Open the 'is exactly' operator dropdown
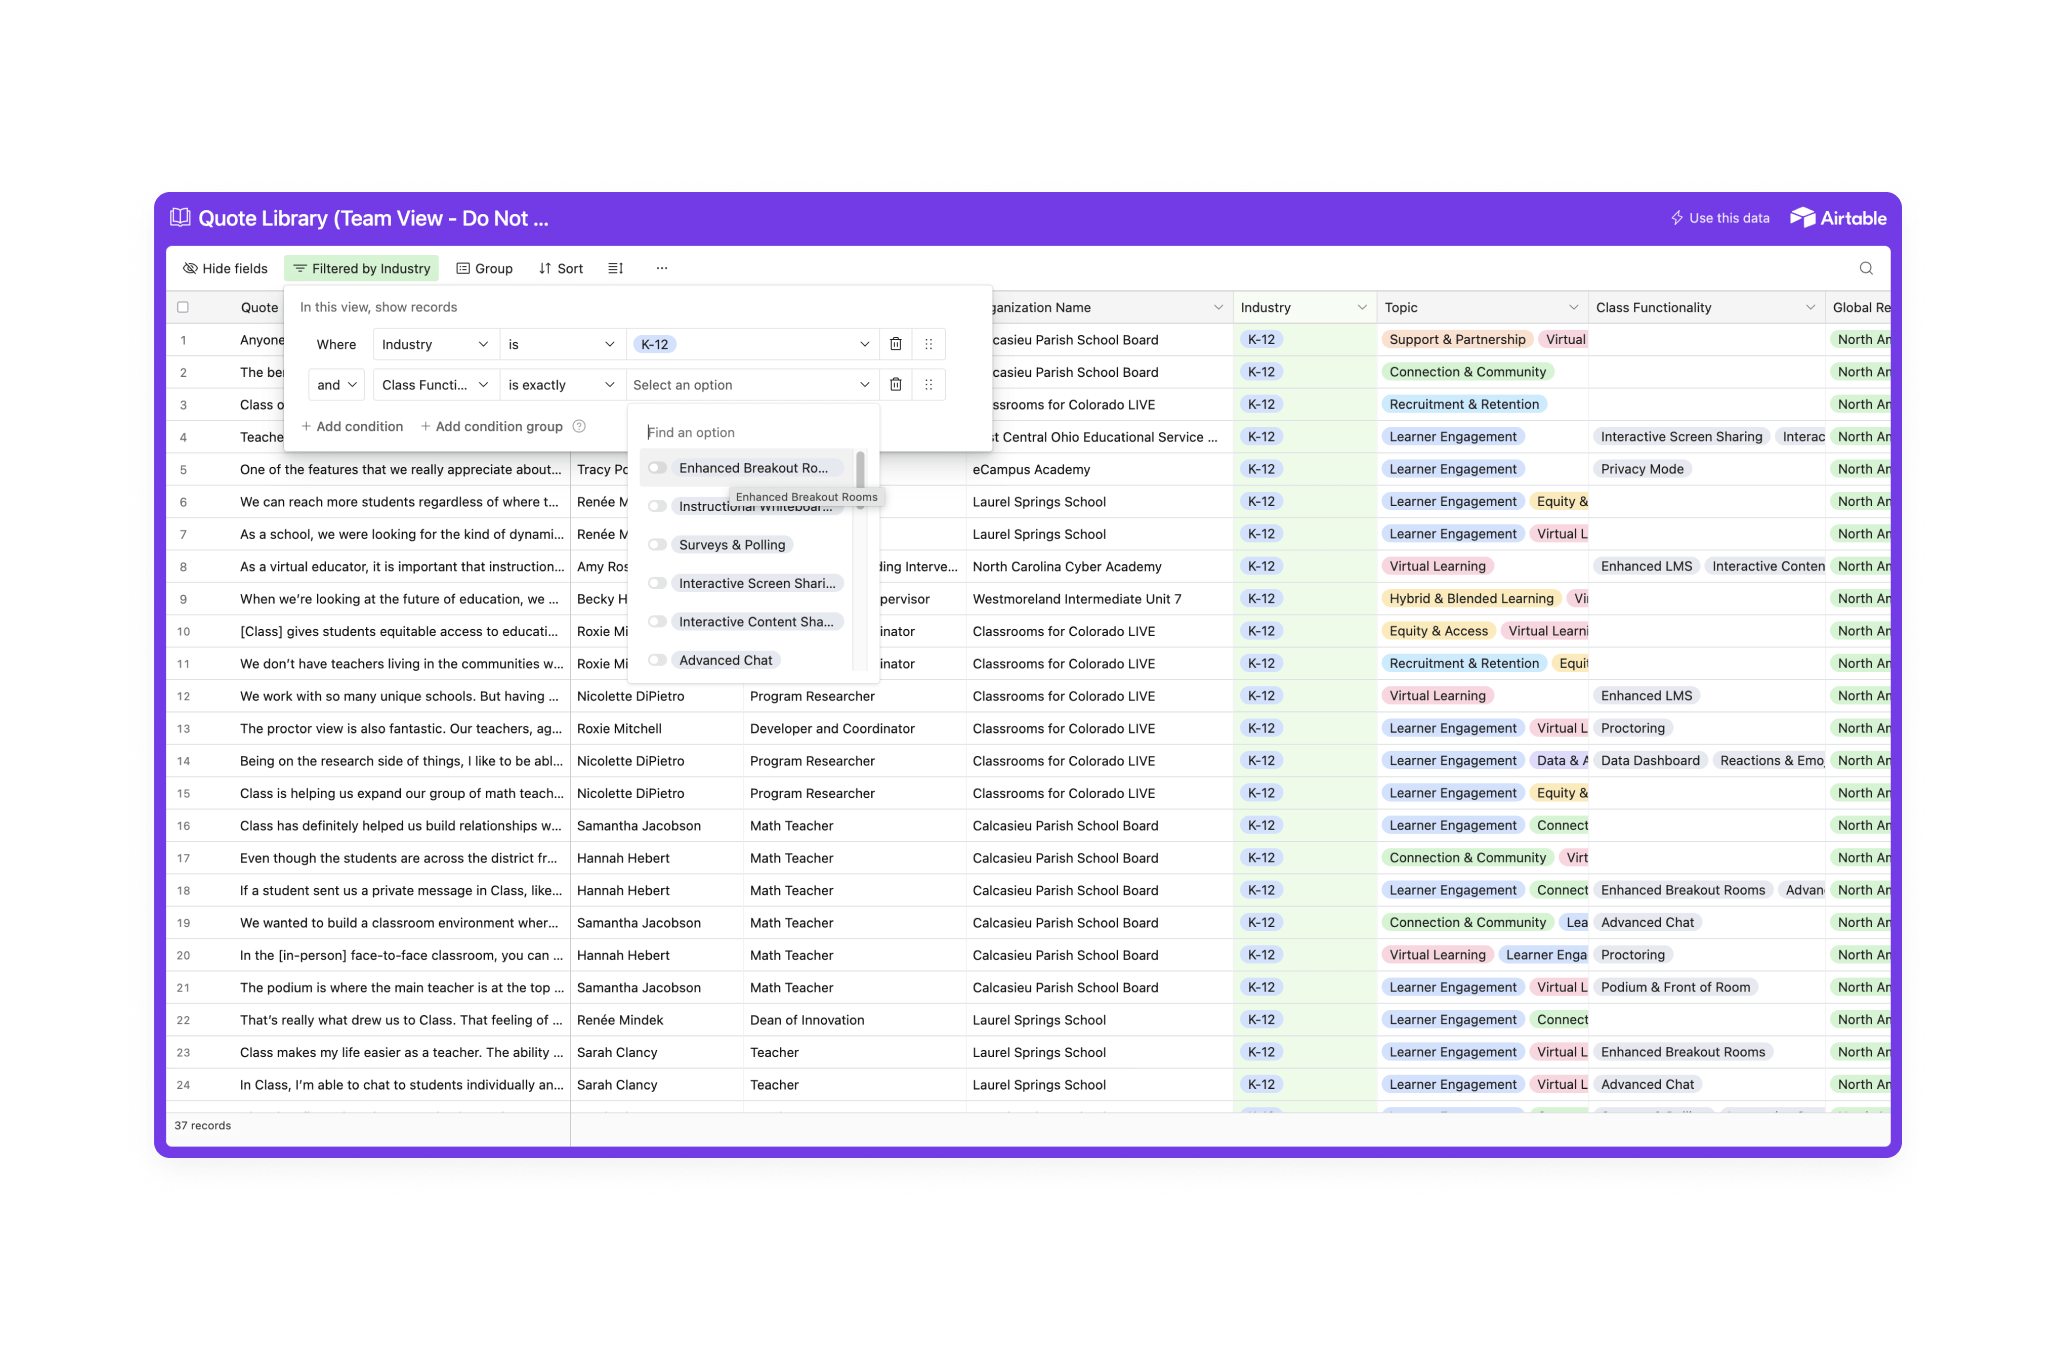The height and width of the screenshot is (1348, 2058). pyautogui.click(x=560, y=385)
